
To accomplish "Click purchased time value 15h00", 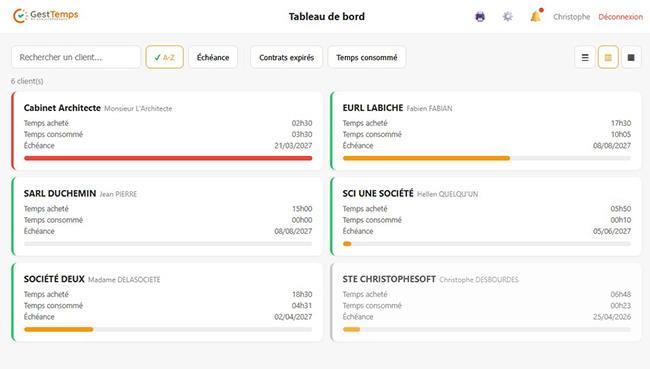I will pyautogui.click(x=302, y=209).
